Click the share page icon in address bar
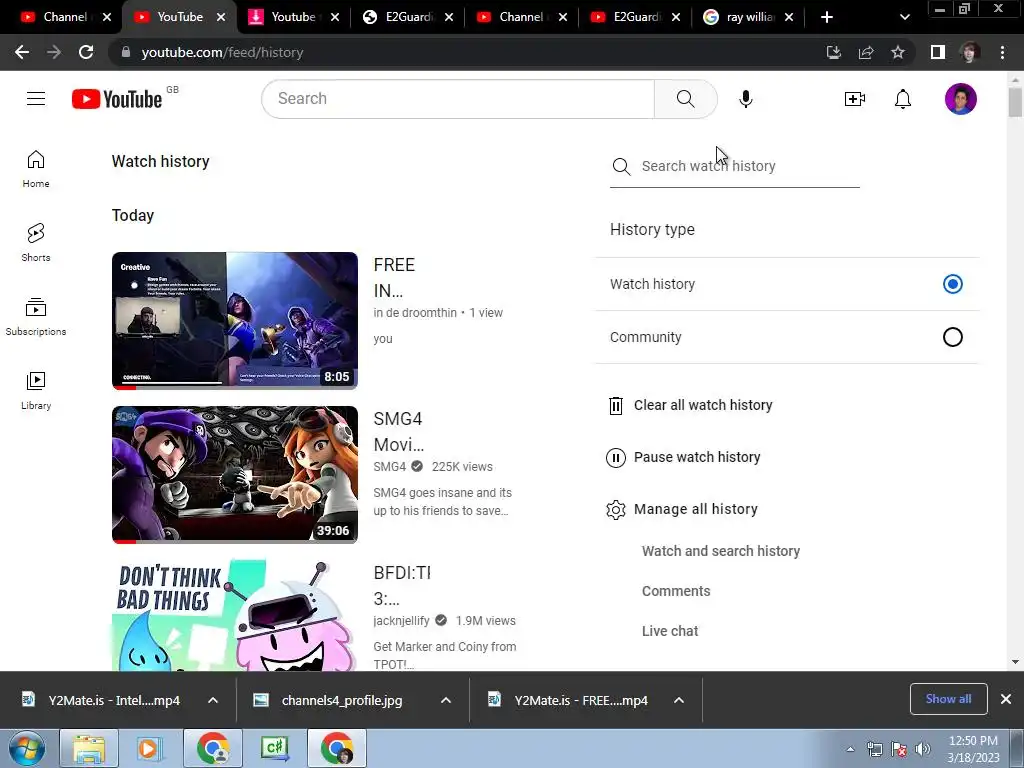Image resolution: width=1024 pixels, height=768 pixels. 866,52
